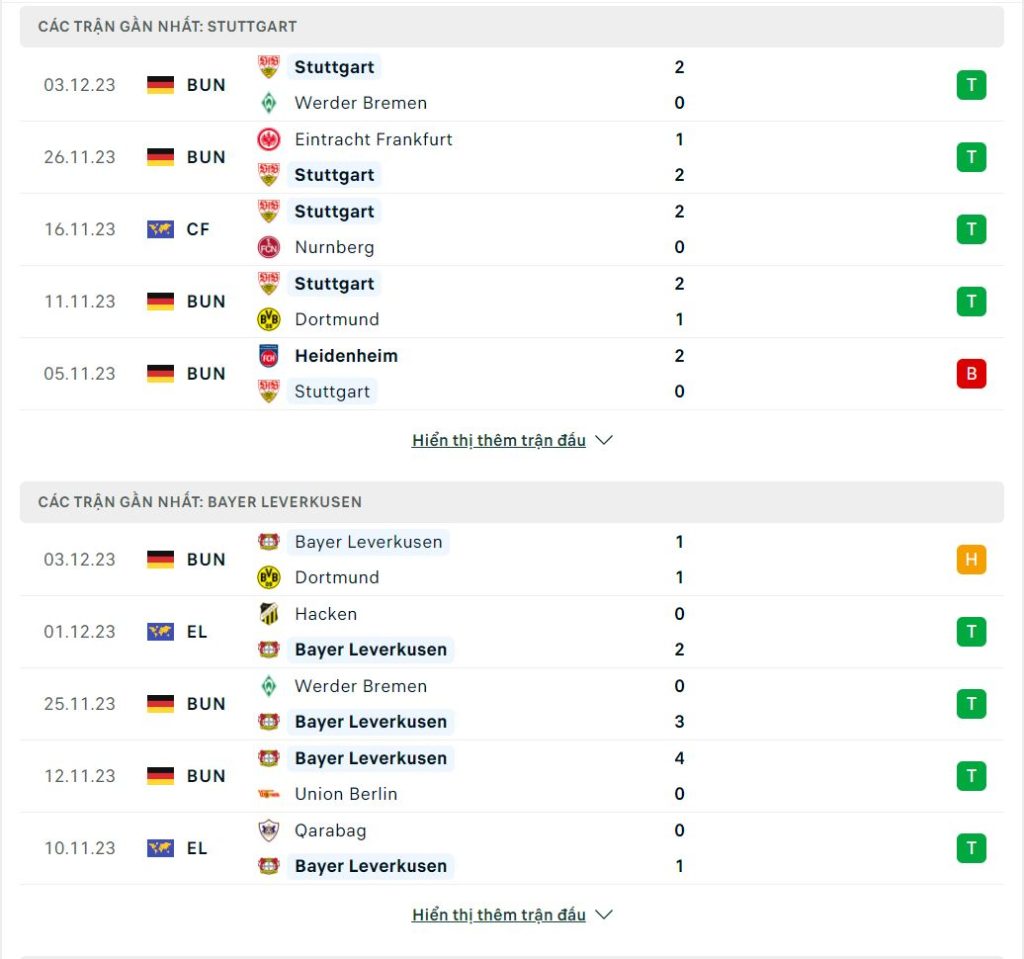Click the Hacken club crest icon
The image size is (1024, 959).
[x=268, y=614]
